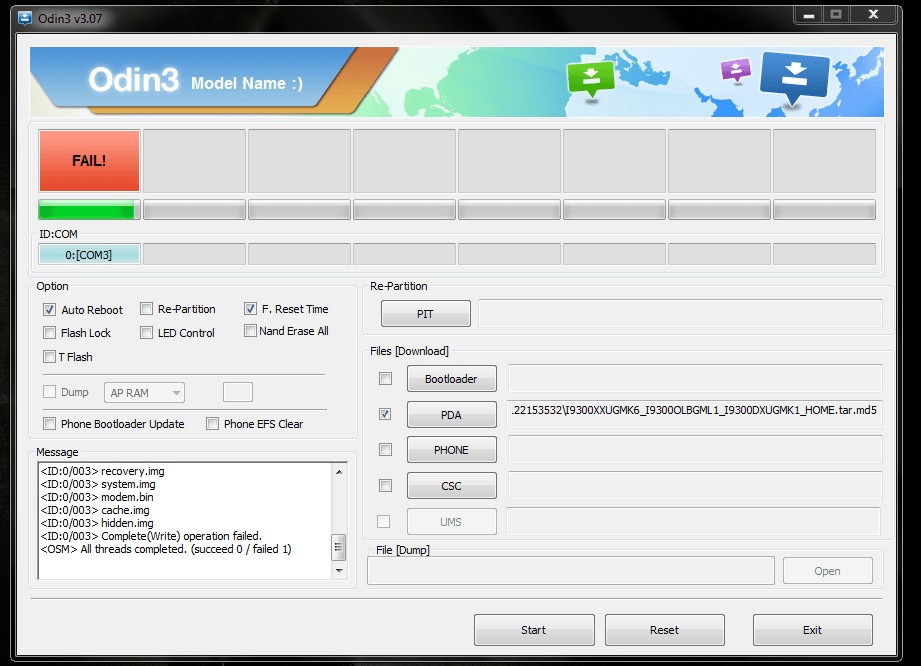Click the CSC file button
The width and height of the screenshot is (921, 666).
pos(452,486)
